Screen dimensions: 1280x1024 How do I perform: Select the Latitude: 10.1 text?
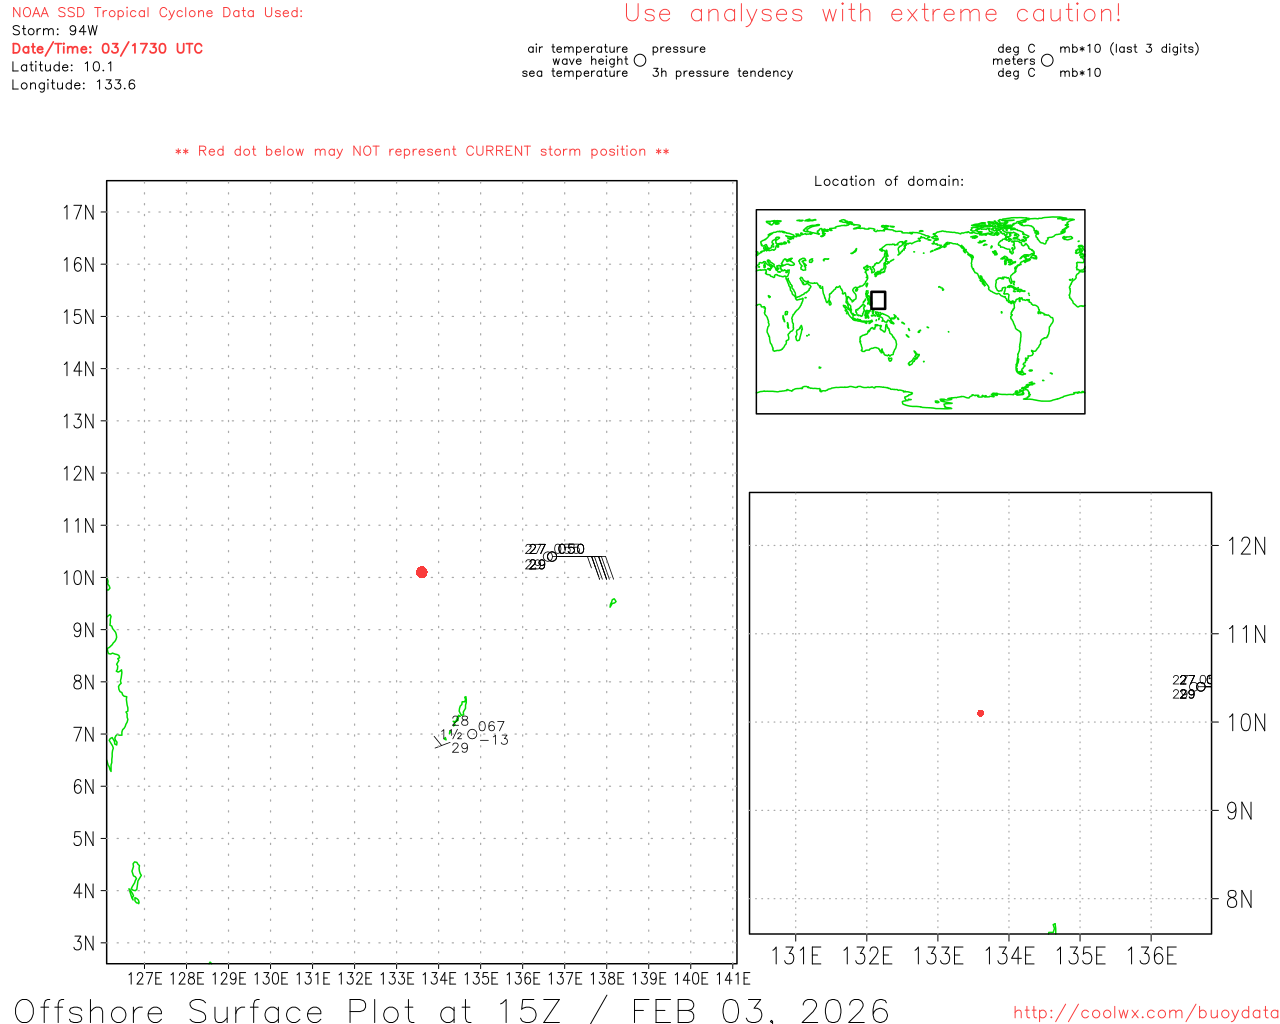pyautogui.click(x=62, y=67)
